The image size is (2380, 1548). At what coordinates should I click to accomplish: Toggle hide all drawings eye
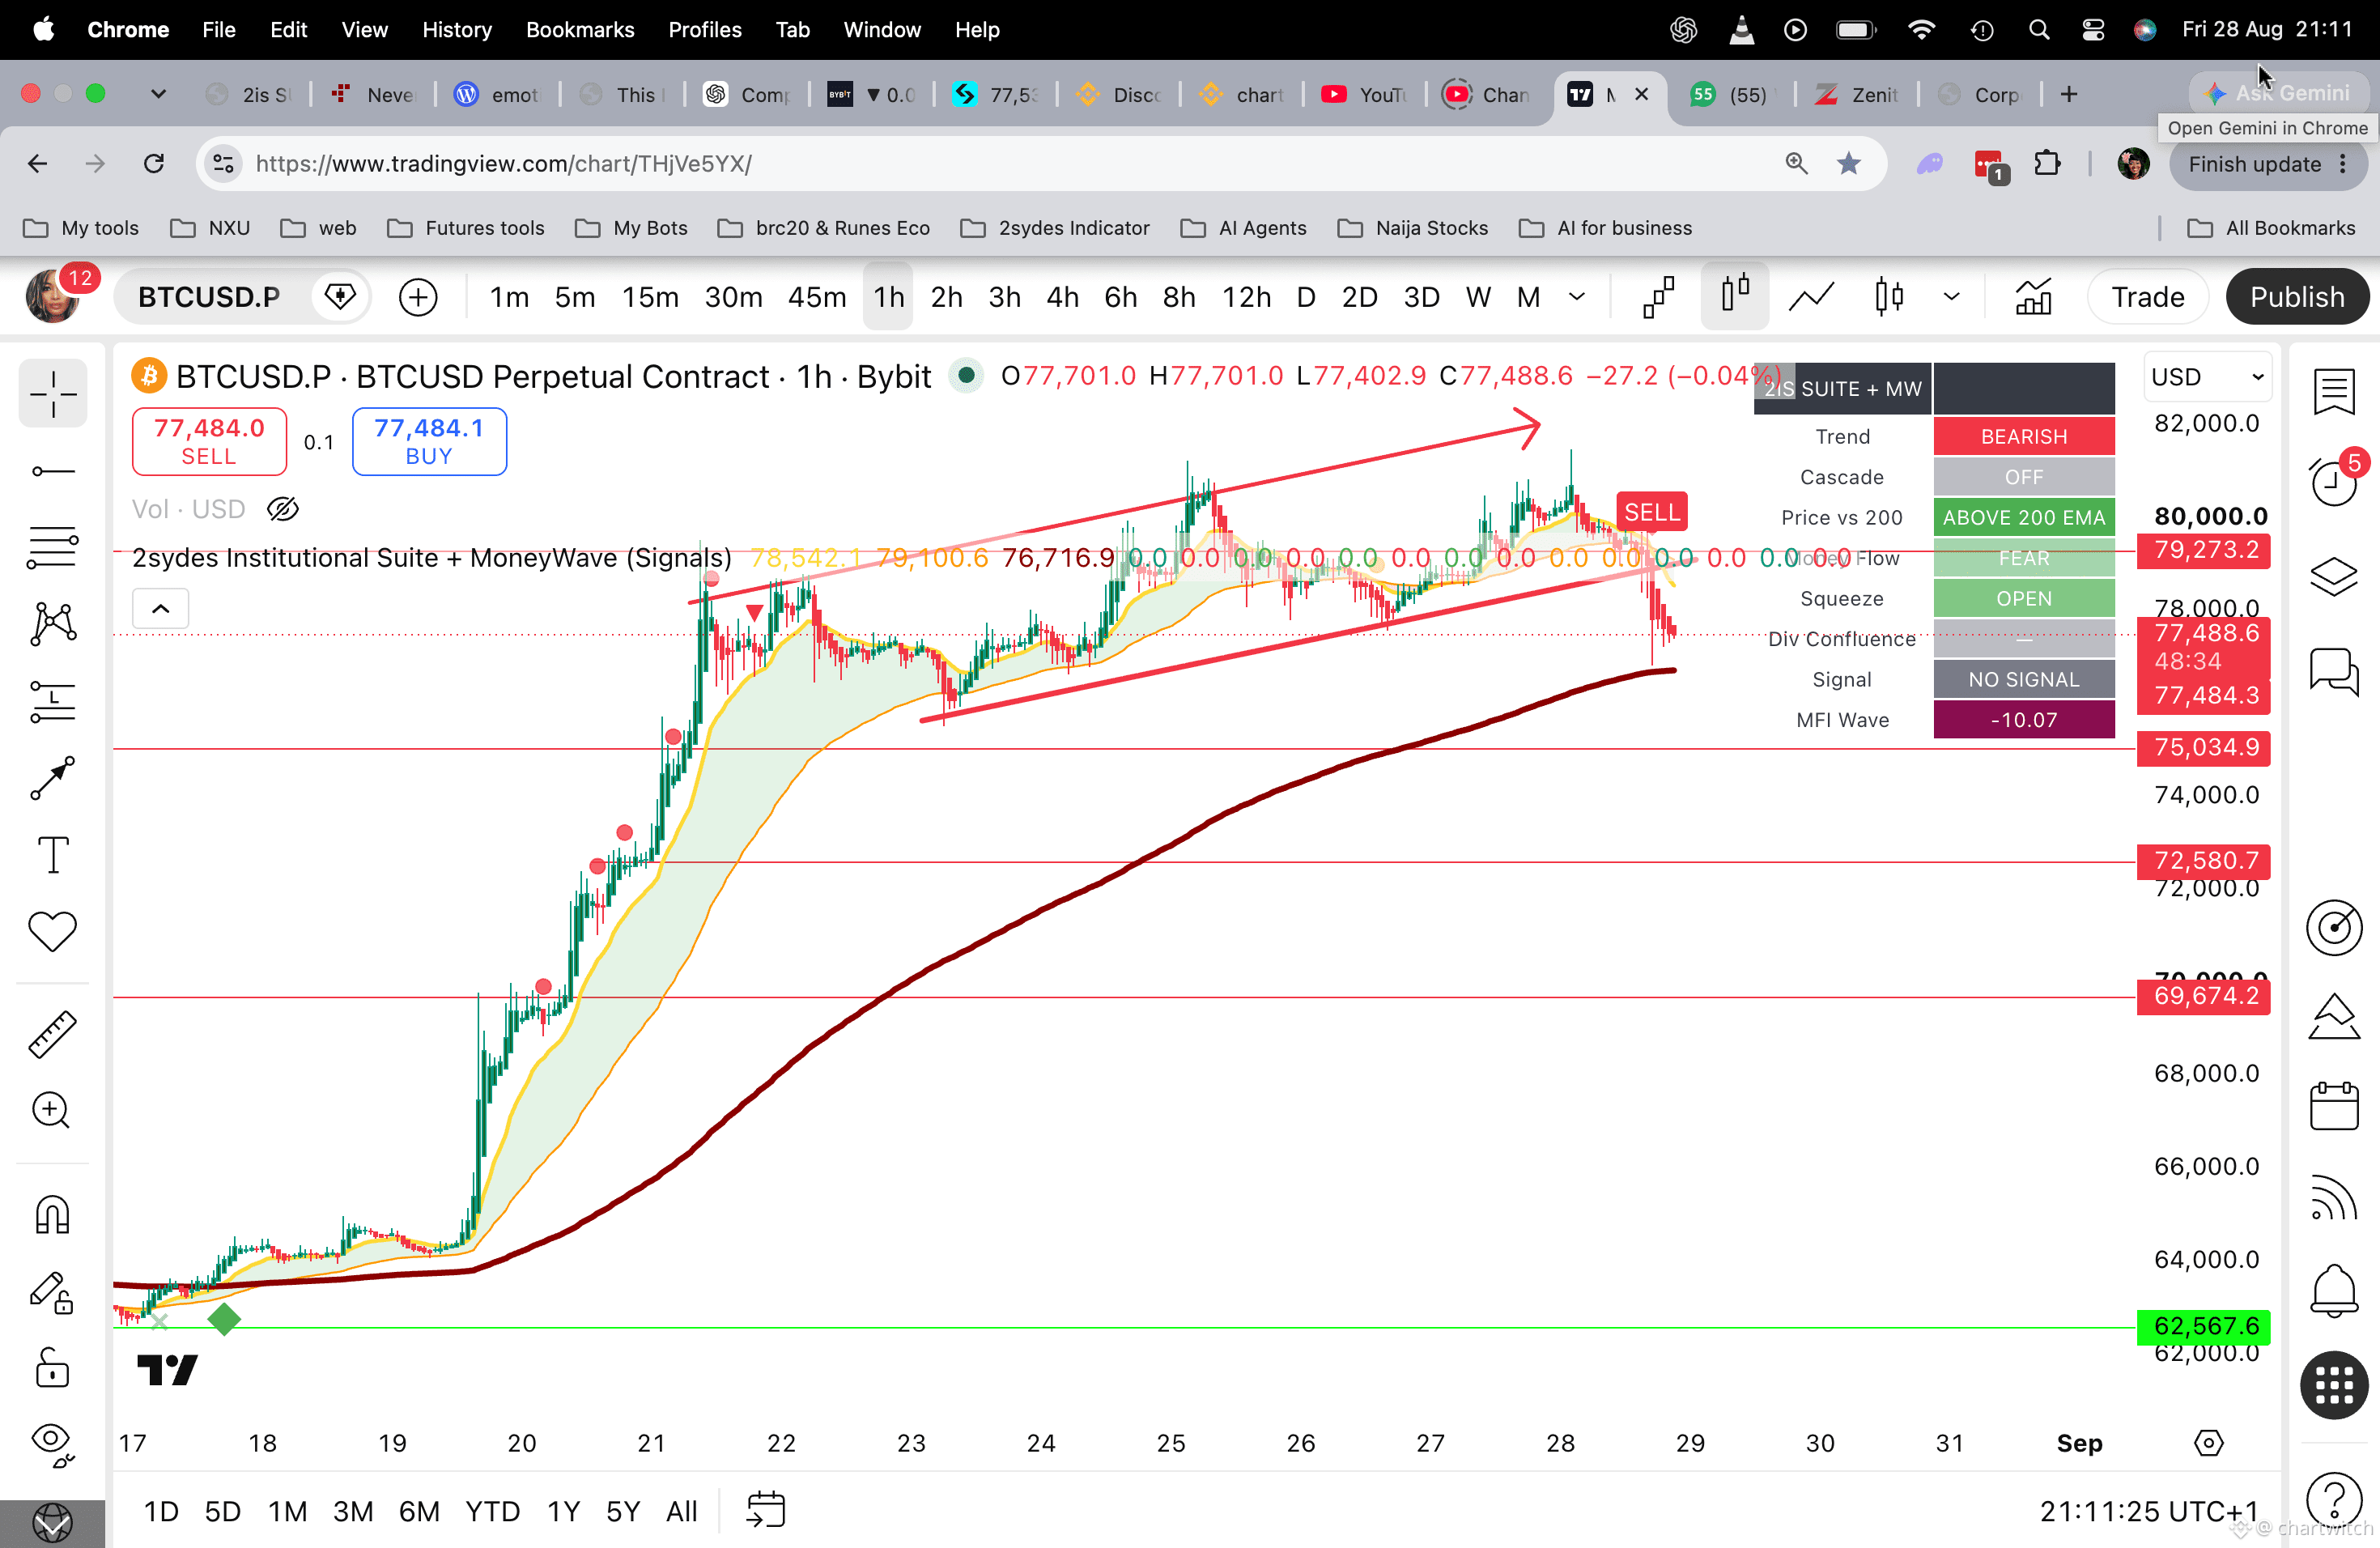(52, 1444)
